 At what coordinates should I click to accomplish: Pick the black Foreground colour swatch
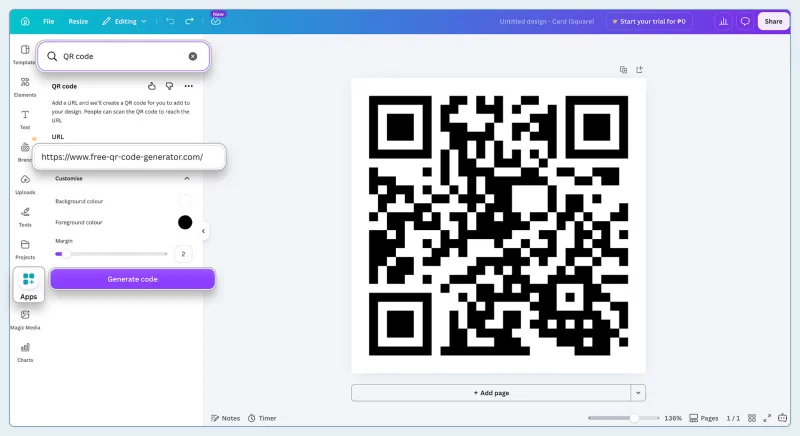click(185, 222)
